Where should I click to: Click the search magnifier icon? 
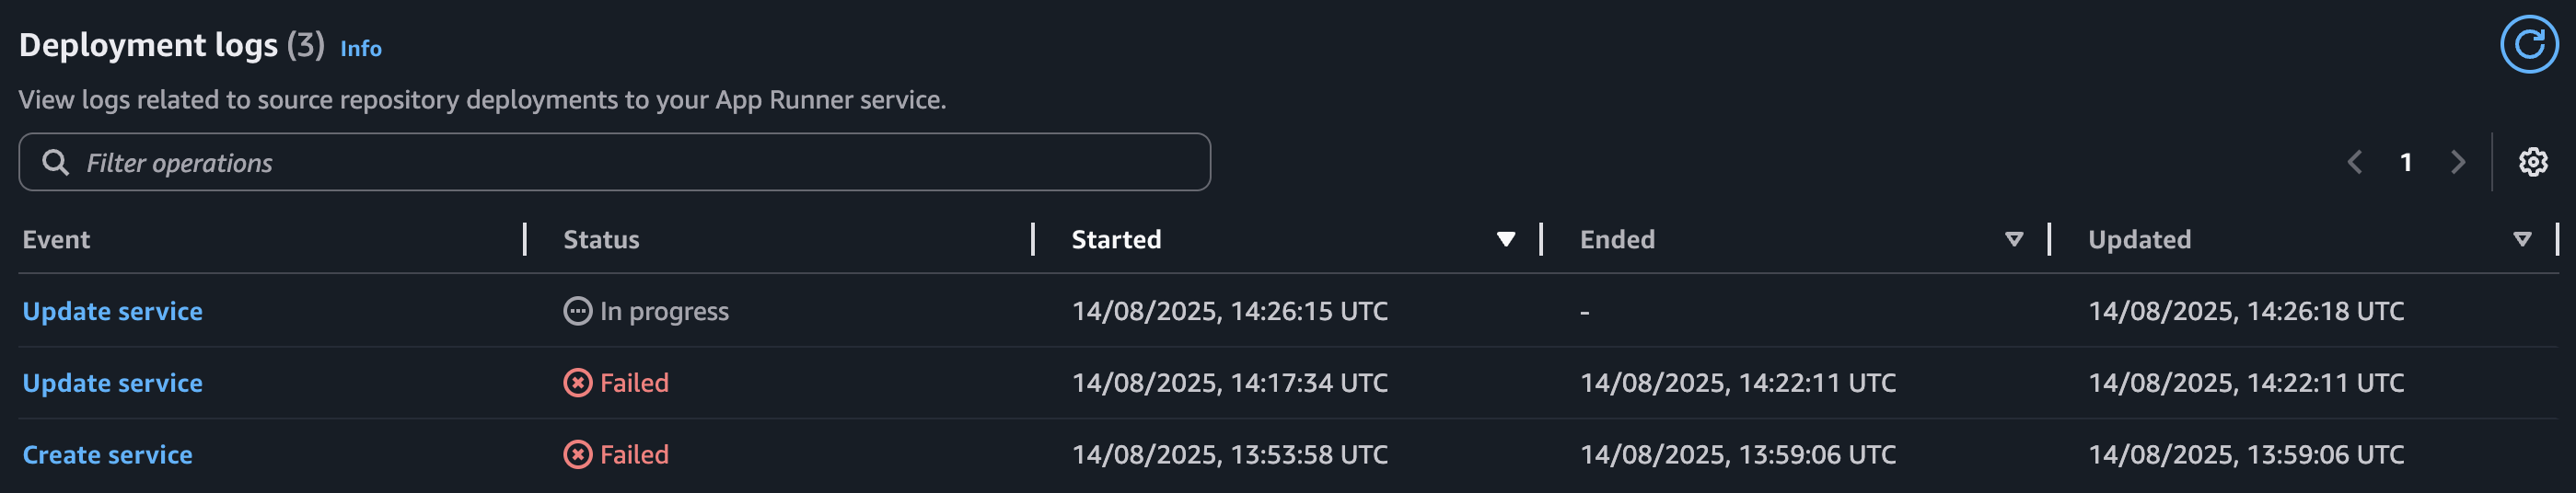tap(56, 163)
